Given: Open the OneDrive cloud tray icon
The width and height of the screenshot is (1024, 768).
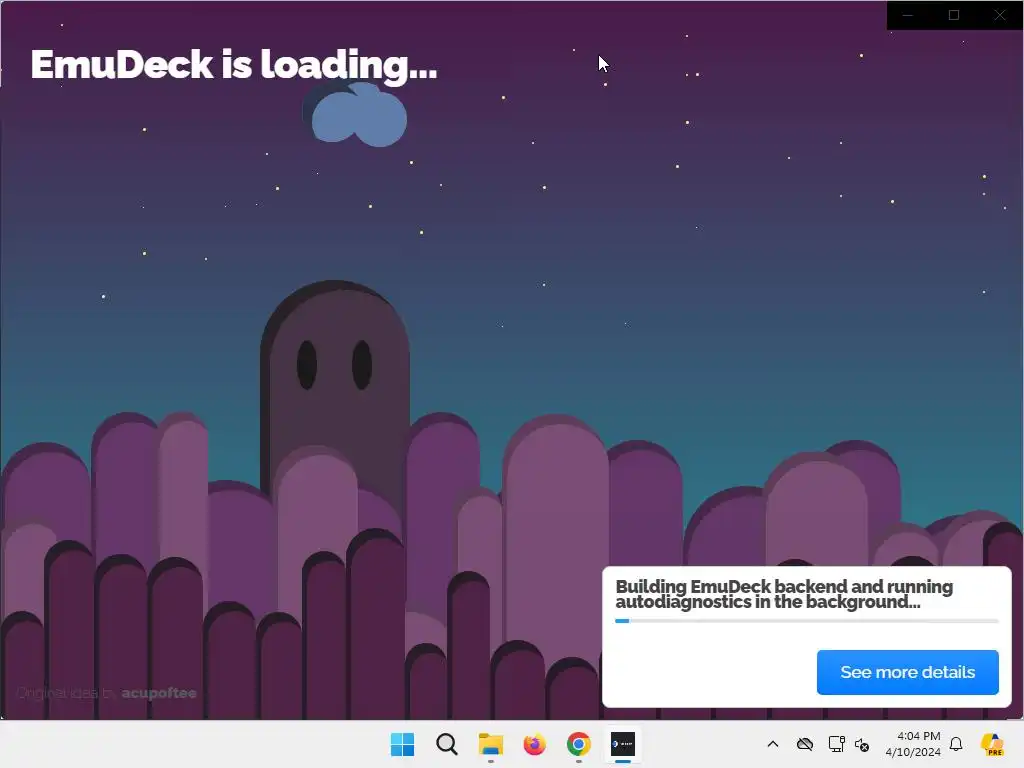Looking at the screenshot, I should pos(805,744).
